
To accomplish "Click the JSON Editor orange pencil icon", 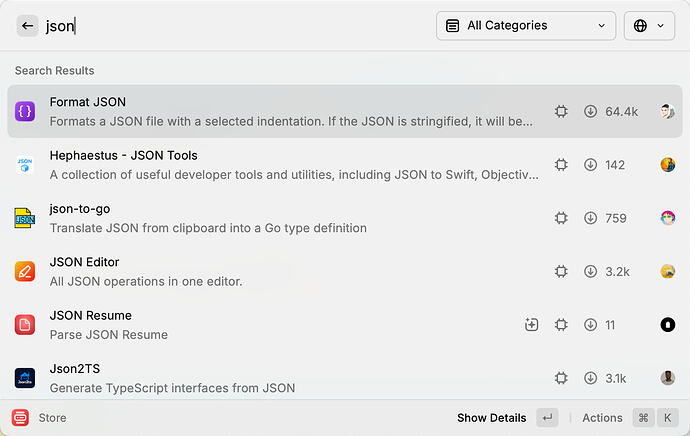I will coord(25,271).
